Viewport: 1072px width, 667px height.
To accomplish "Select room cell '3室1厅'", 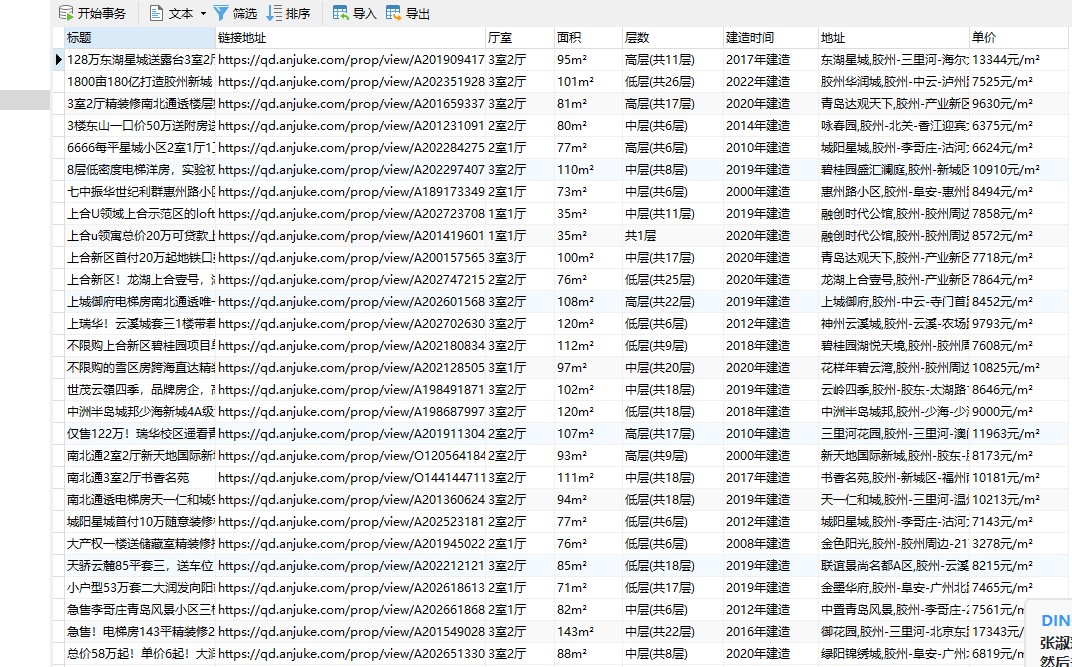I will click(x=520, y=367).
